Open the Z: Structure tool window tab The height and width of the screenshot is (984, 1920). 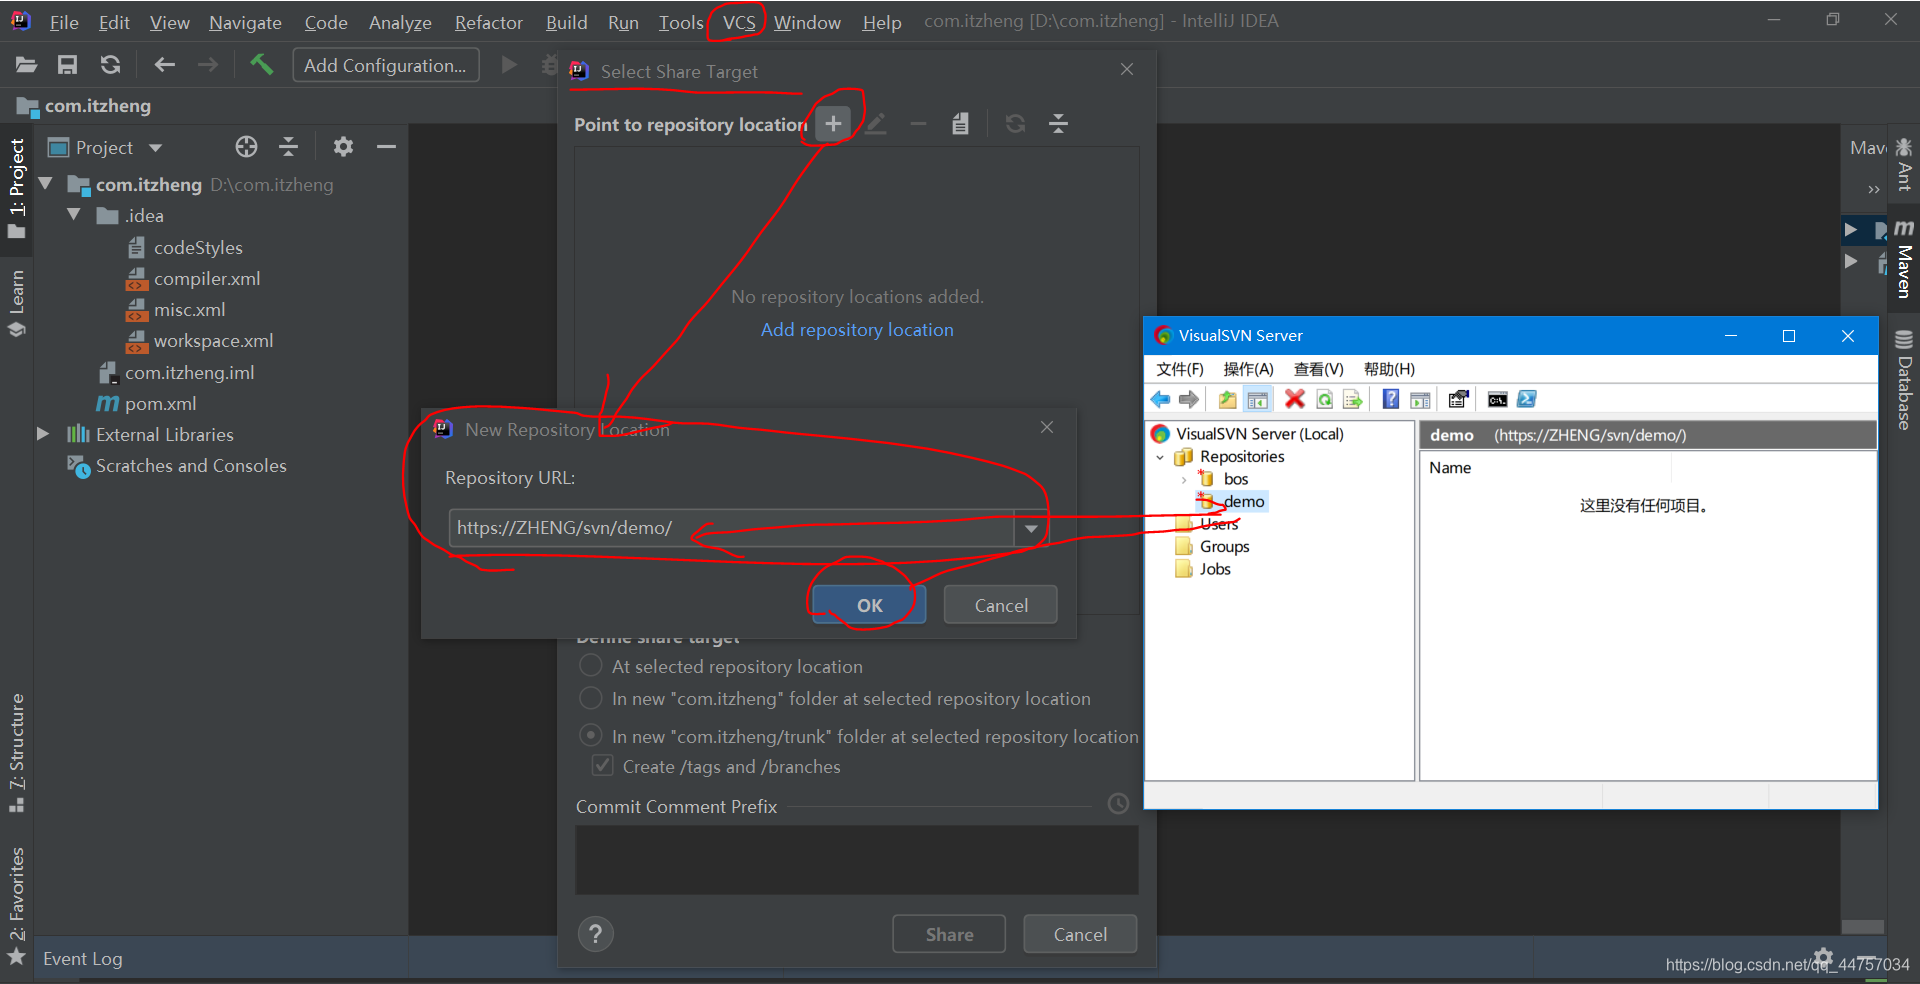(17, 752)
